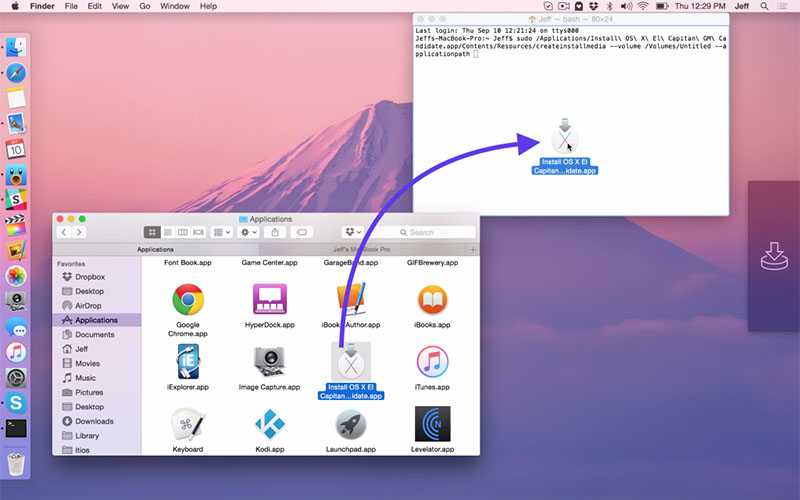Select the iBooks.app icon
This screenshot has width=800, height=500.
click(x=432, y=299)
